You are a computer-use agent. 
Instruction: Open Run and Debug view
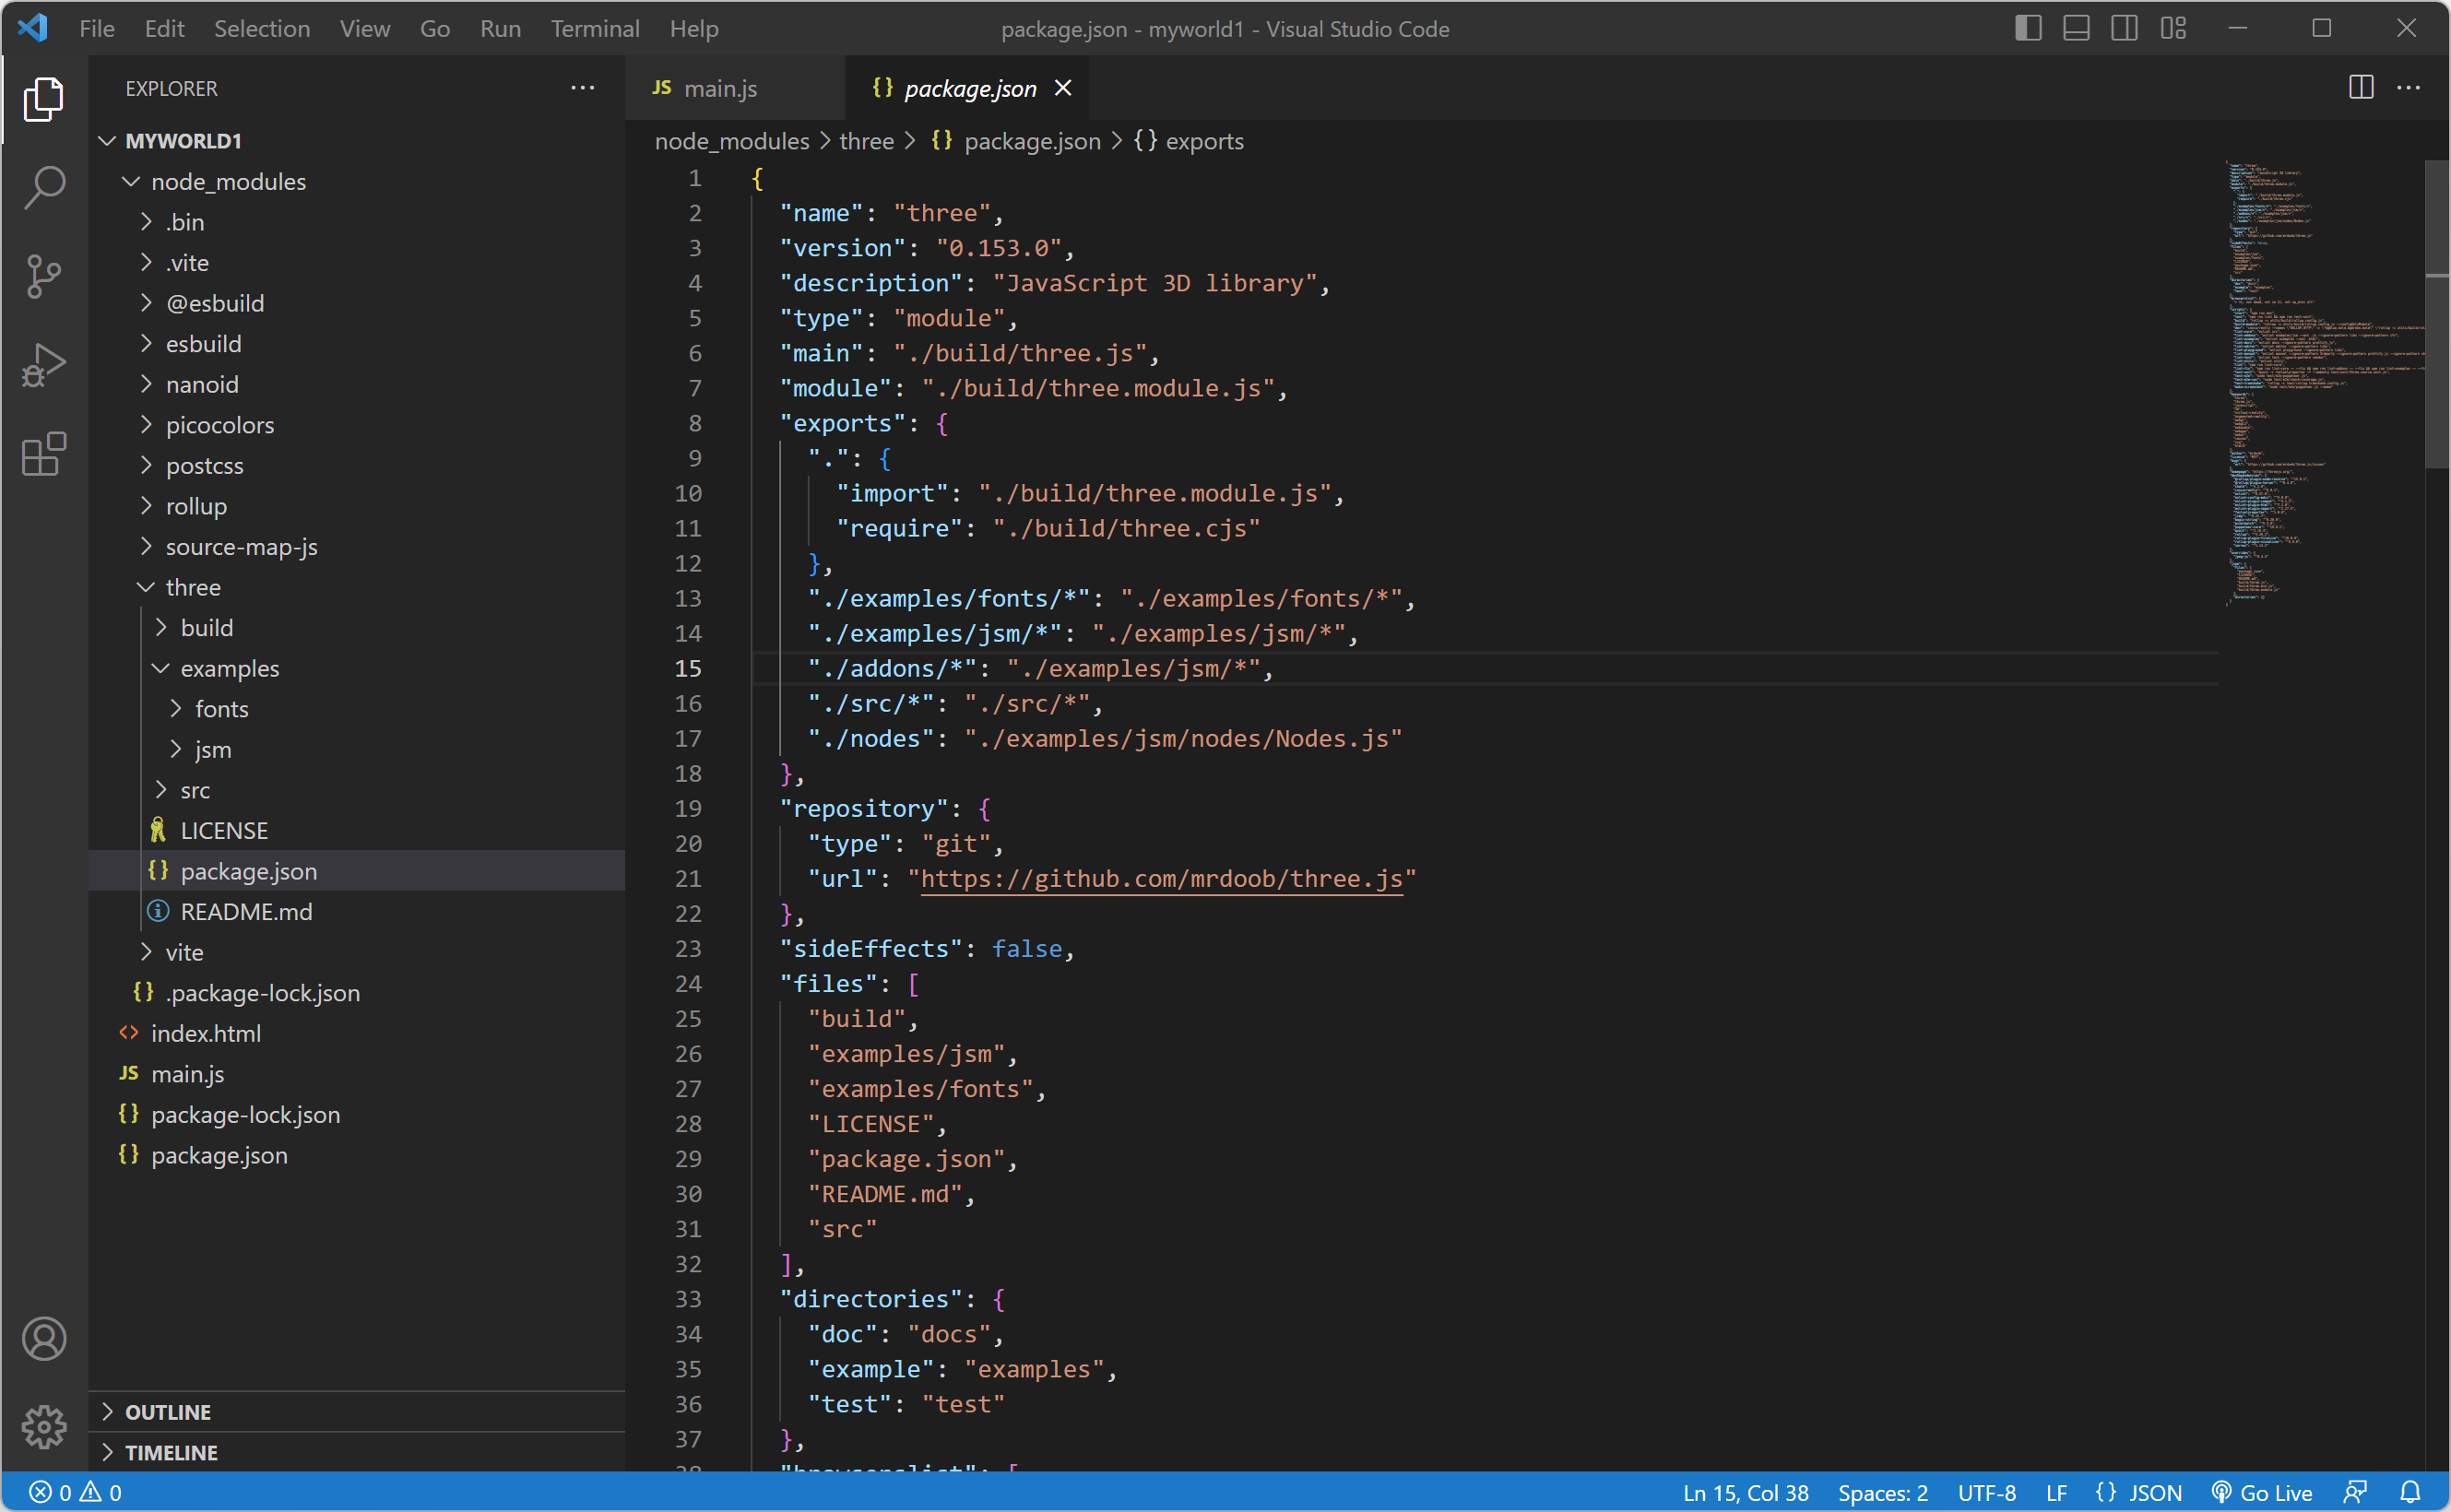tap(44, 365)
